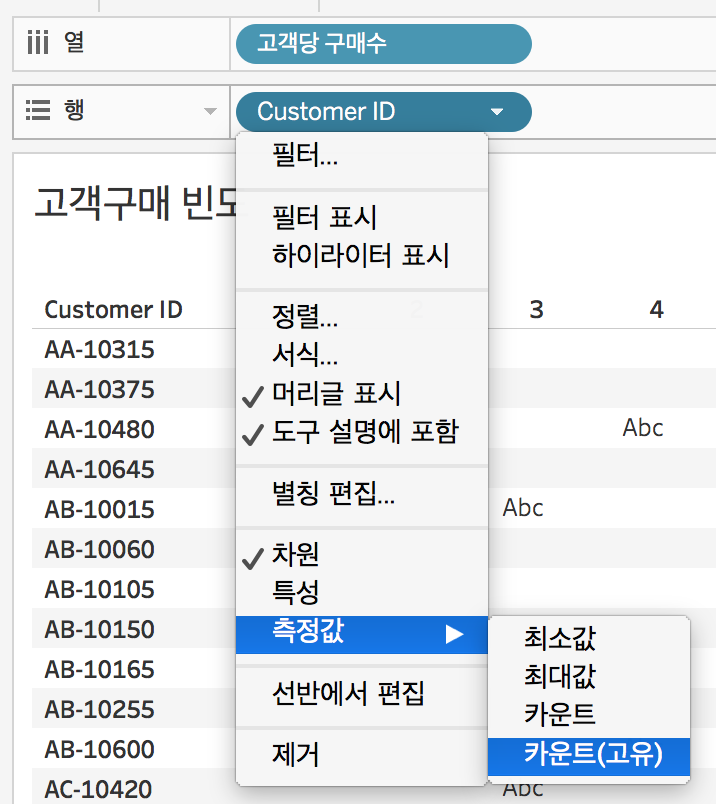Select row AB-10060

[100, 550]
